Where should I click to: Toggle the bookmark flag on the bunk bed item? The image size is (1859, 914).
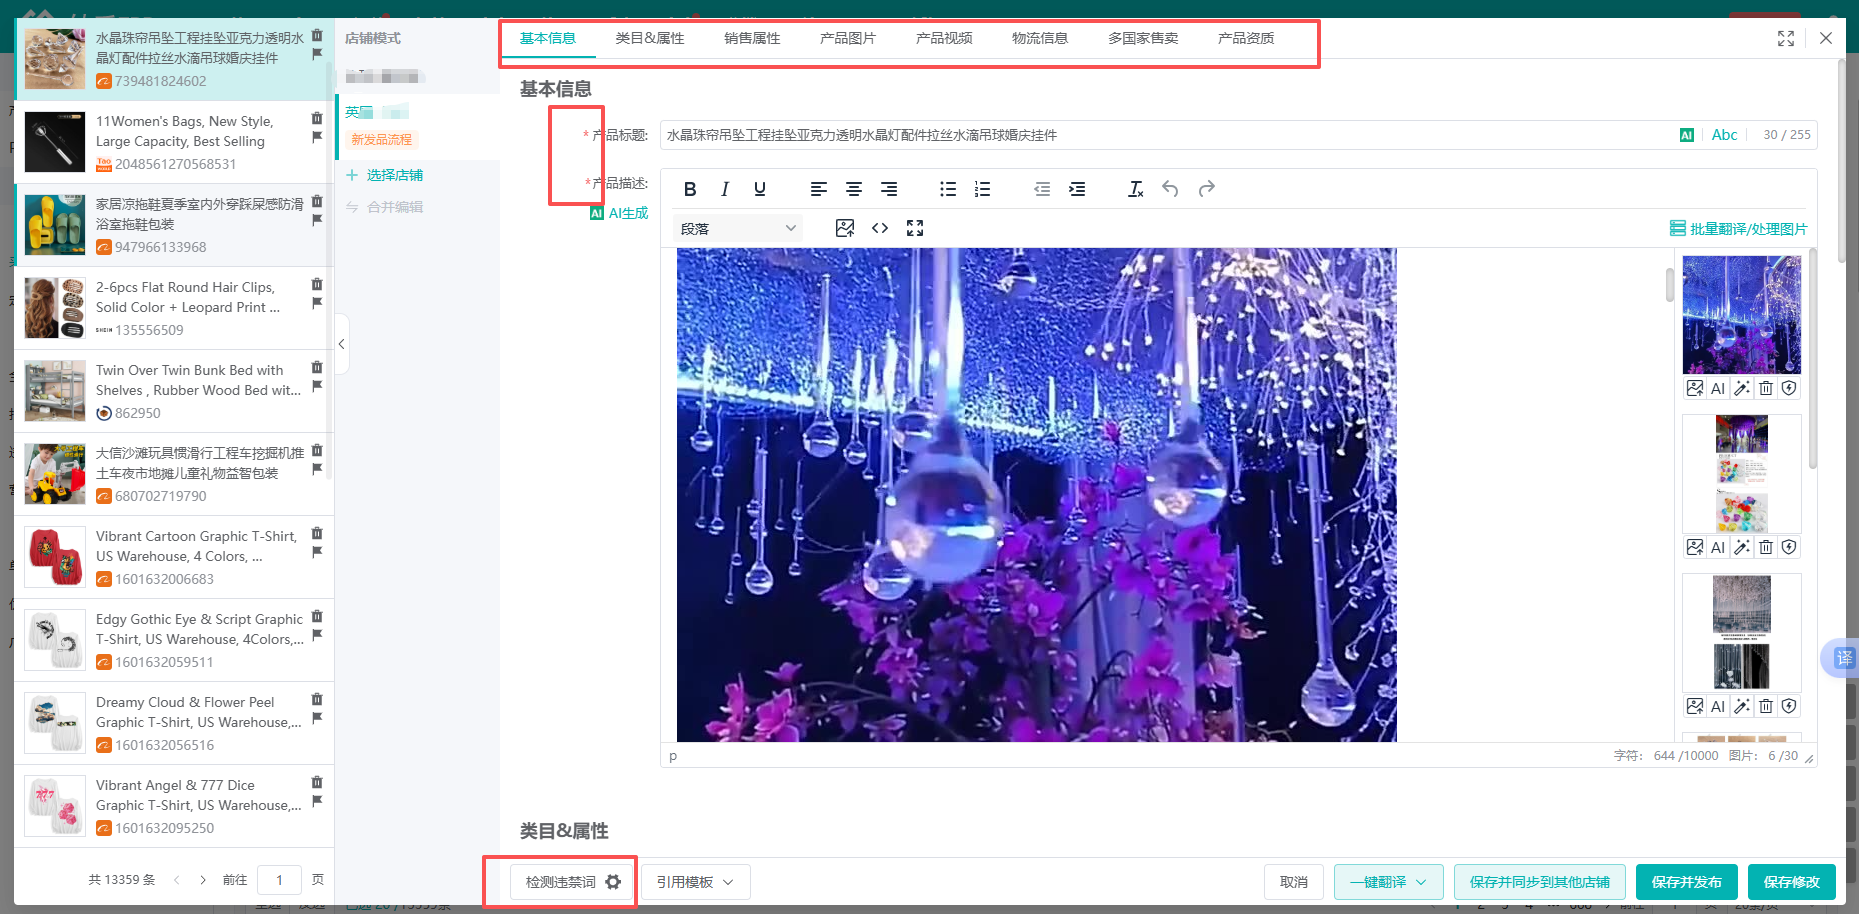(317, 385)
